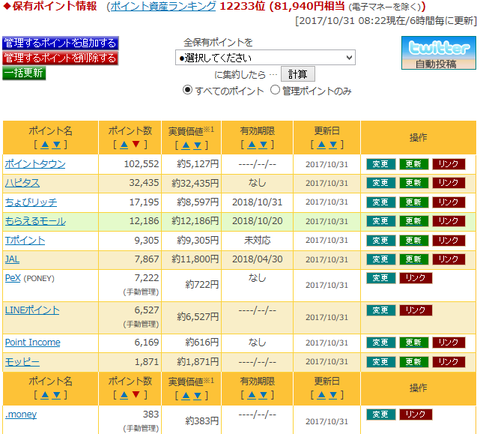Open もらえるモール link

(x=35, y=221)
